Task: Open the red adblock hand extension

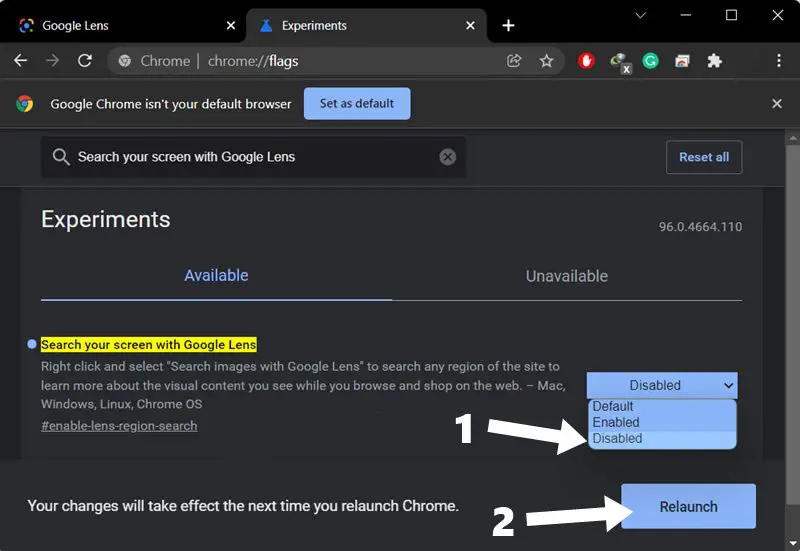Action: [586, 61]
